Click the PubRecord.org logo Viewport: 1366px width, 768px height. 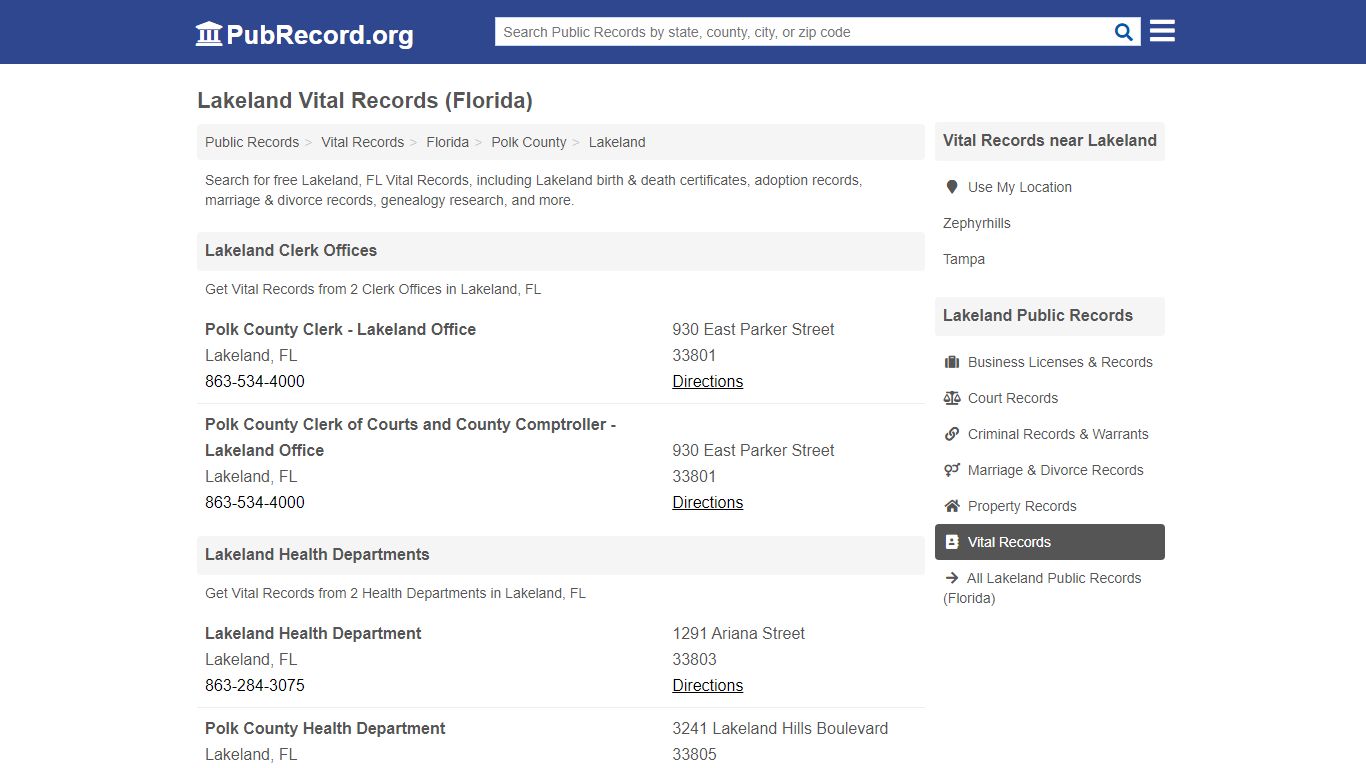click(304, 34)
